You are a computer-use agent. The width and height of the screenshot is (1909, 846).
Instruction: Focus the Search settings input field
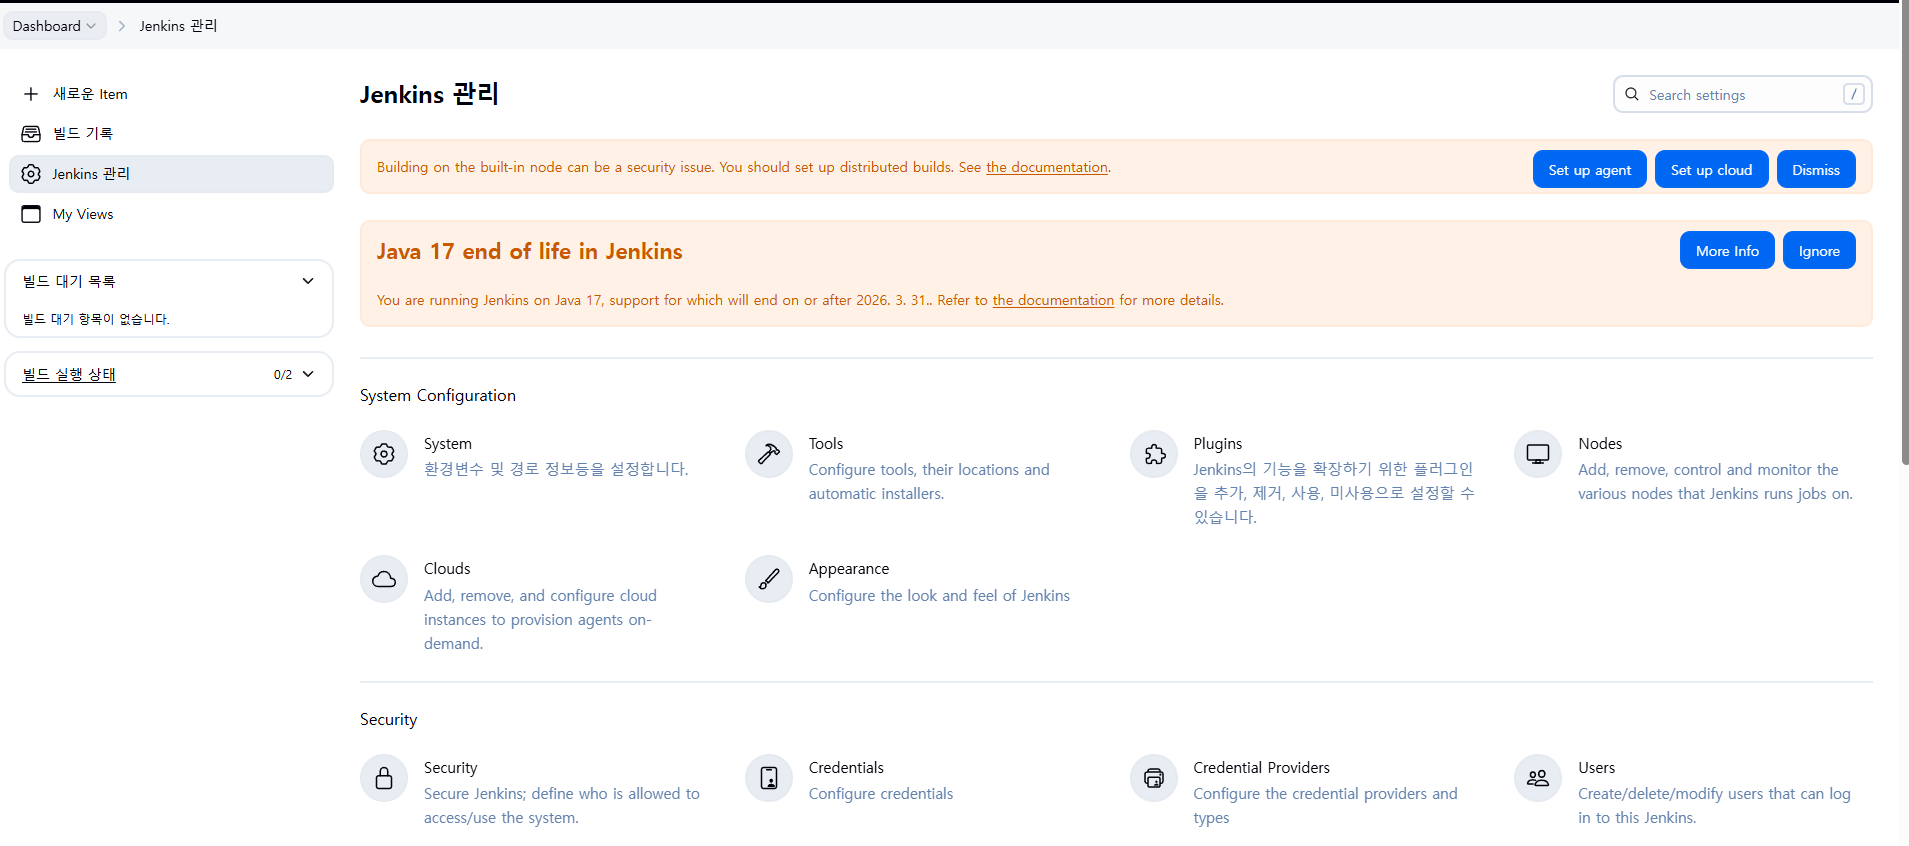coord(1742,94)
